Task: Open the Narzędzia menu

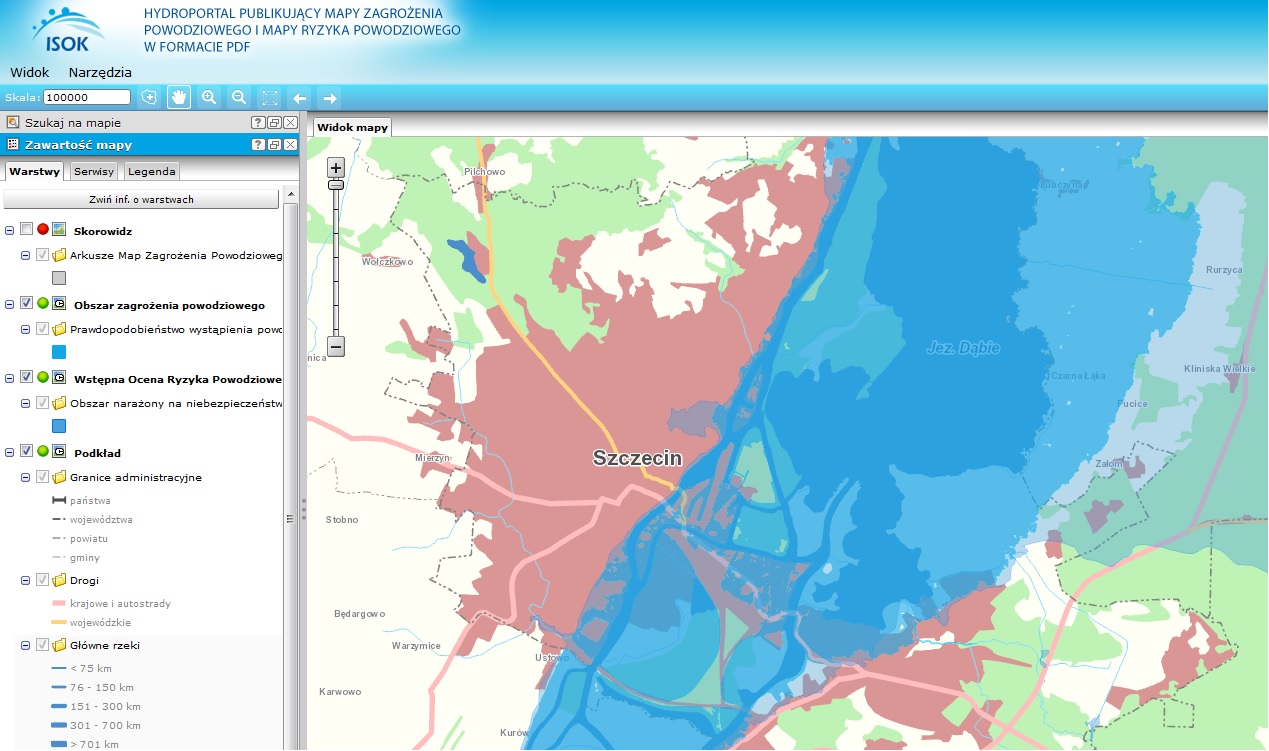Action: [100, 72]
